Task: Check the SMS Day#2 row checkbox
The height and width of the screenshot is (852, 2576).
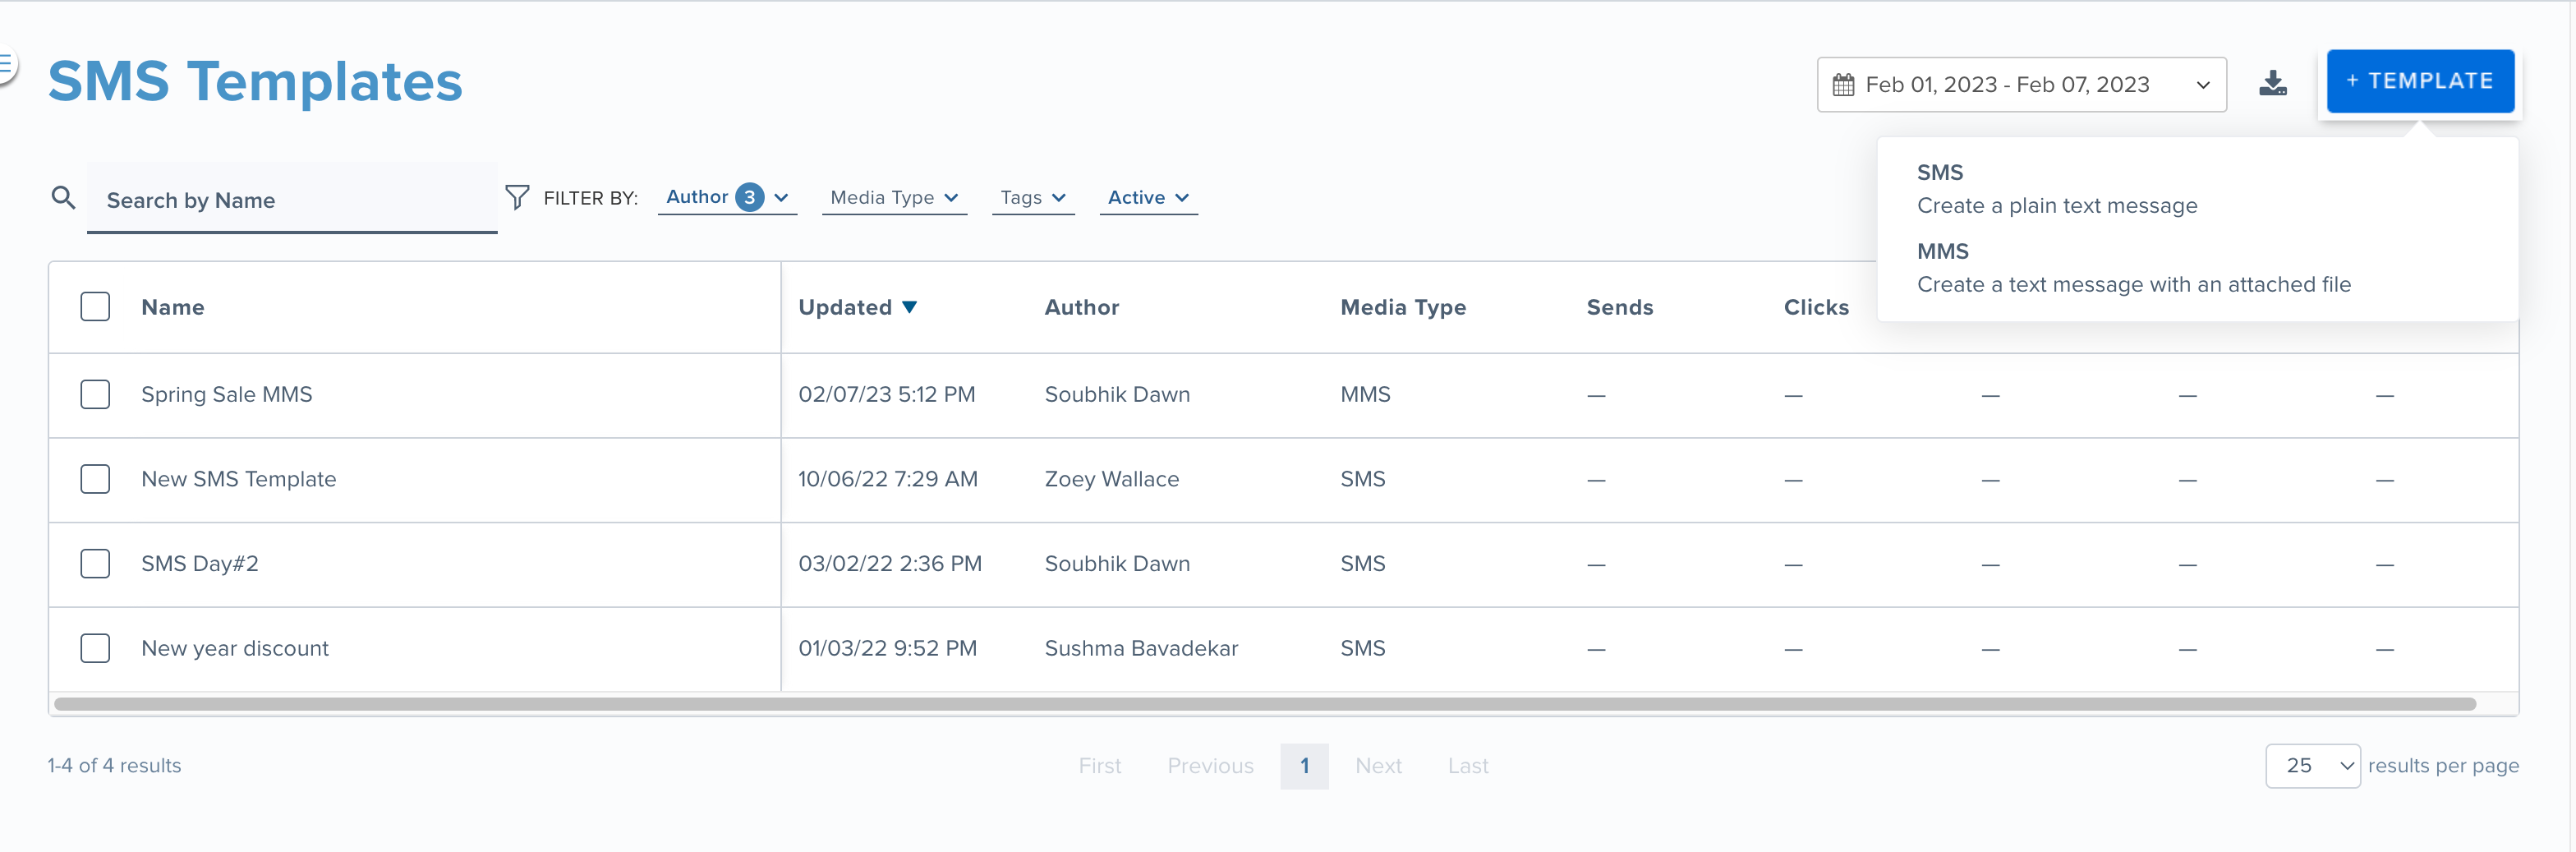Action: tap(95, 564)
